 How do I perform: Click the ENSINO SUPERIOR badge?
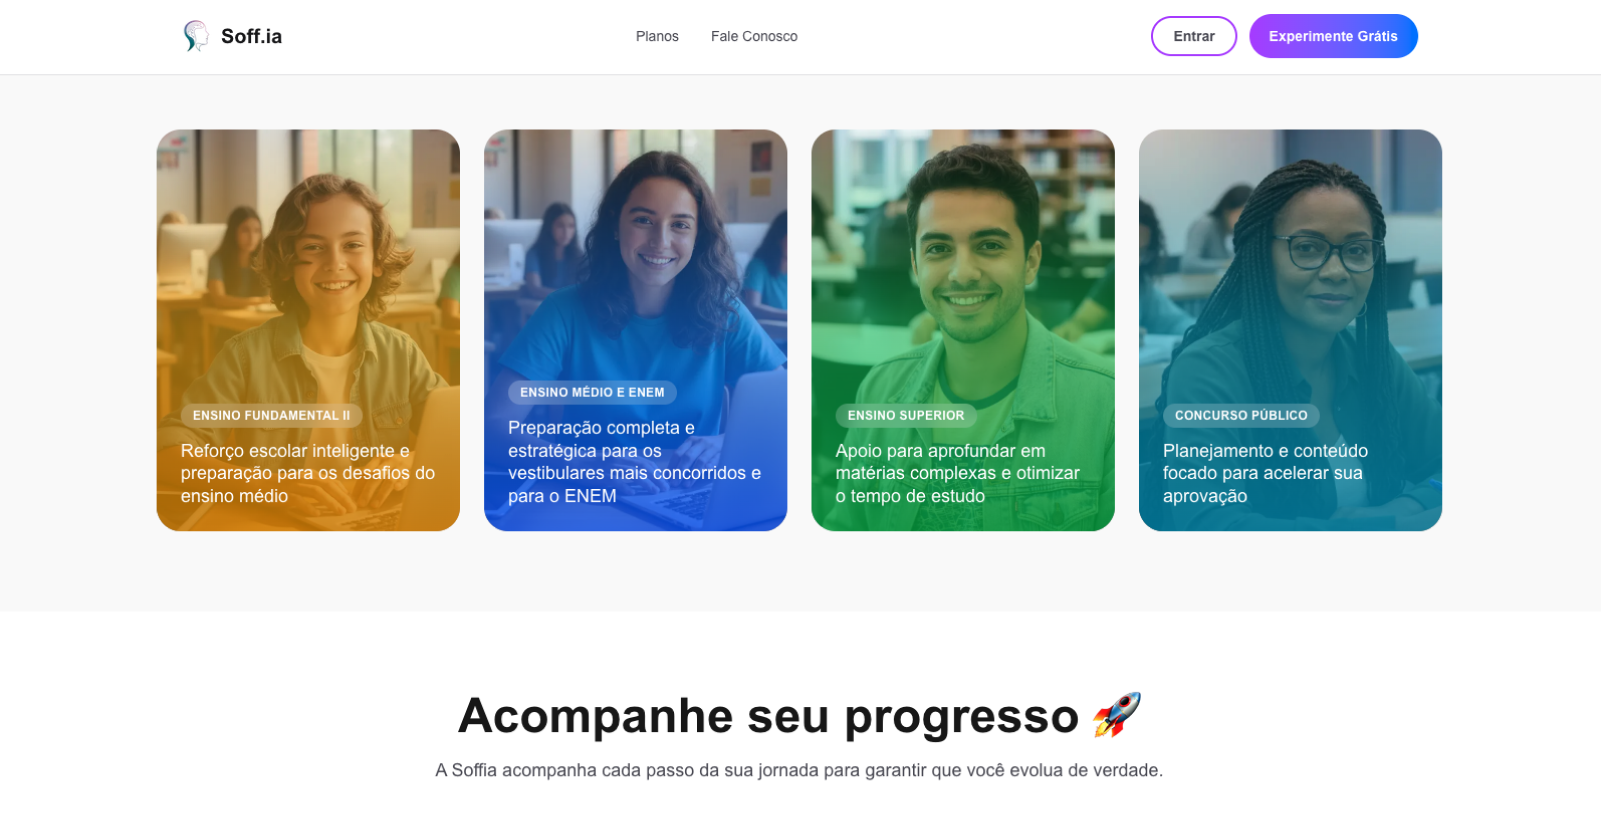point(906,415)
